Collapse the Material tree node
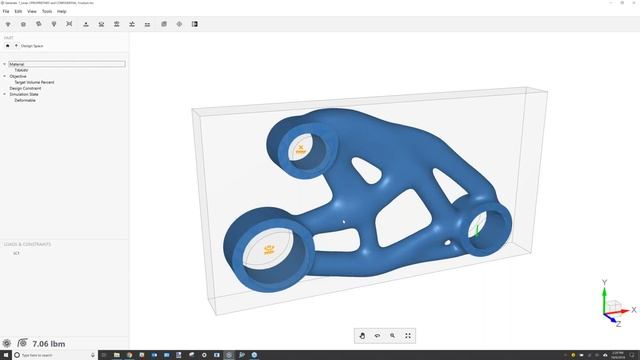This screenshot has width=640, height=360. pyautogui.click(x=4, y=64)
